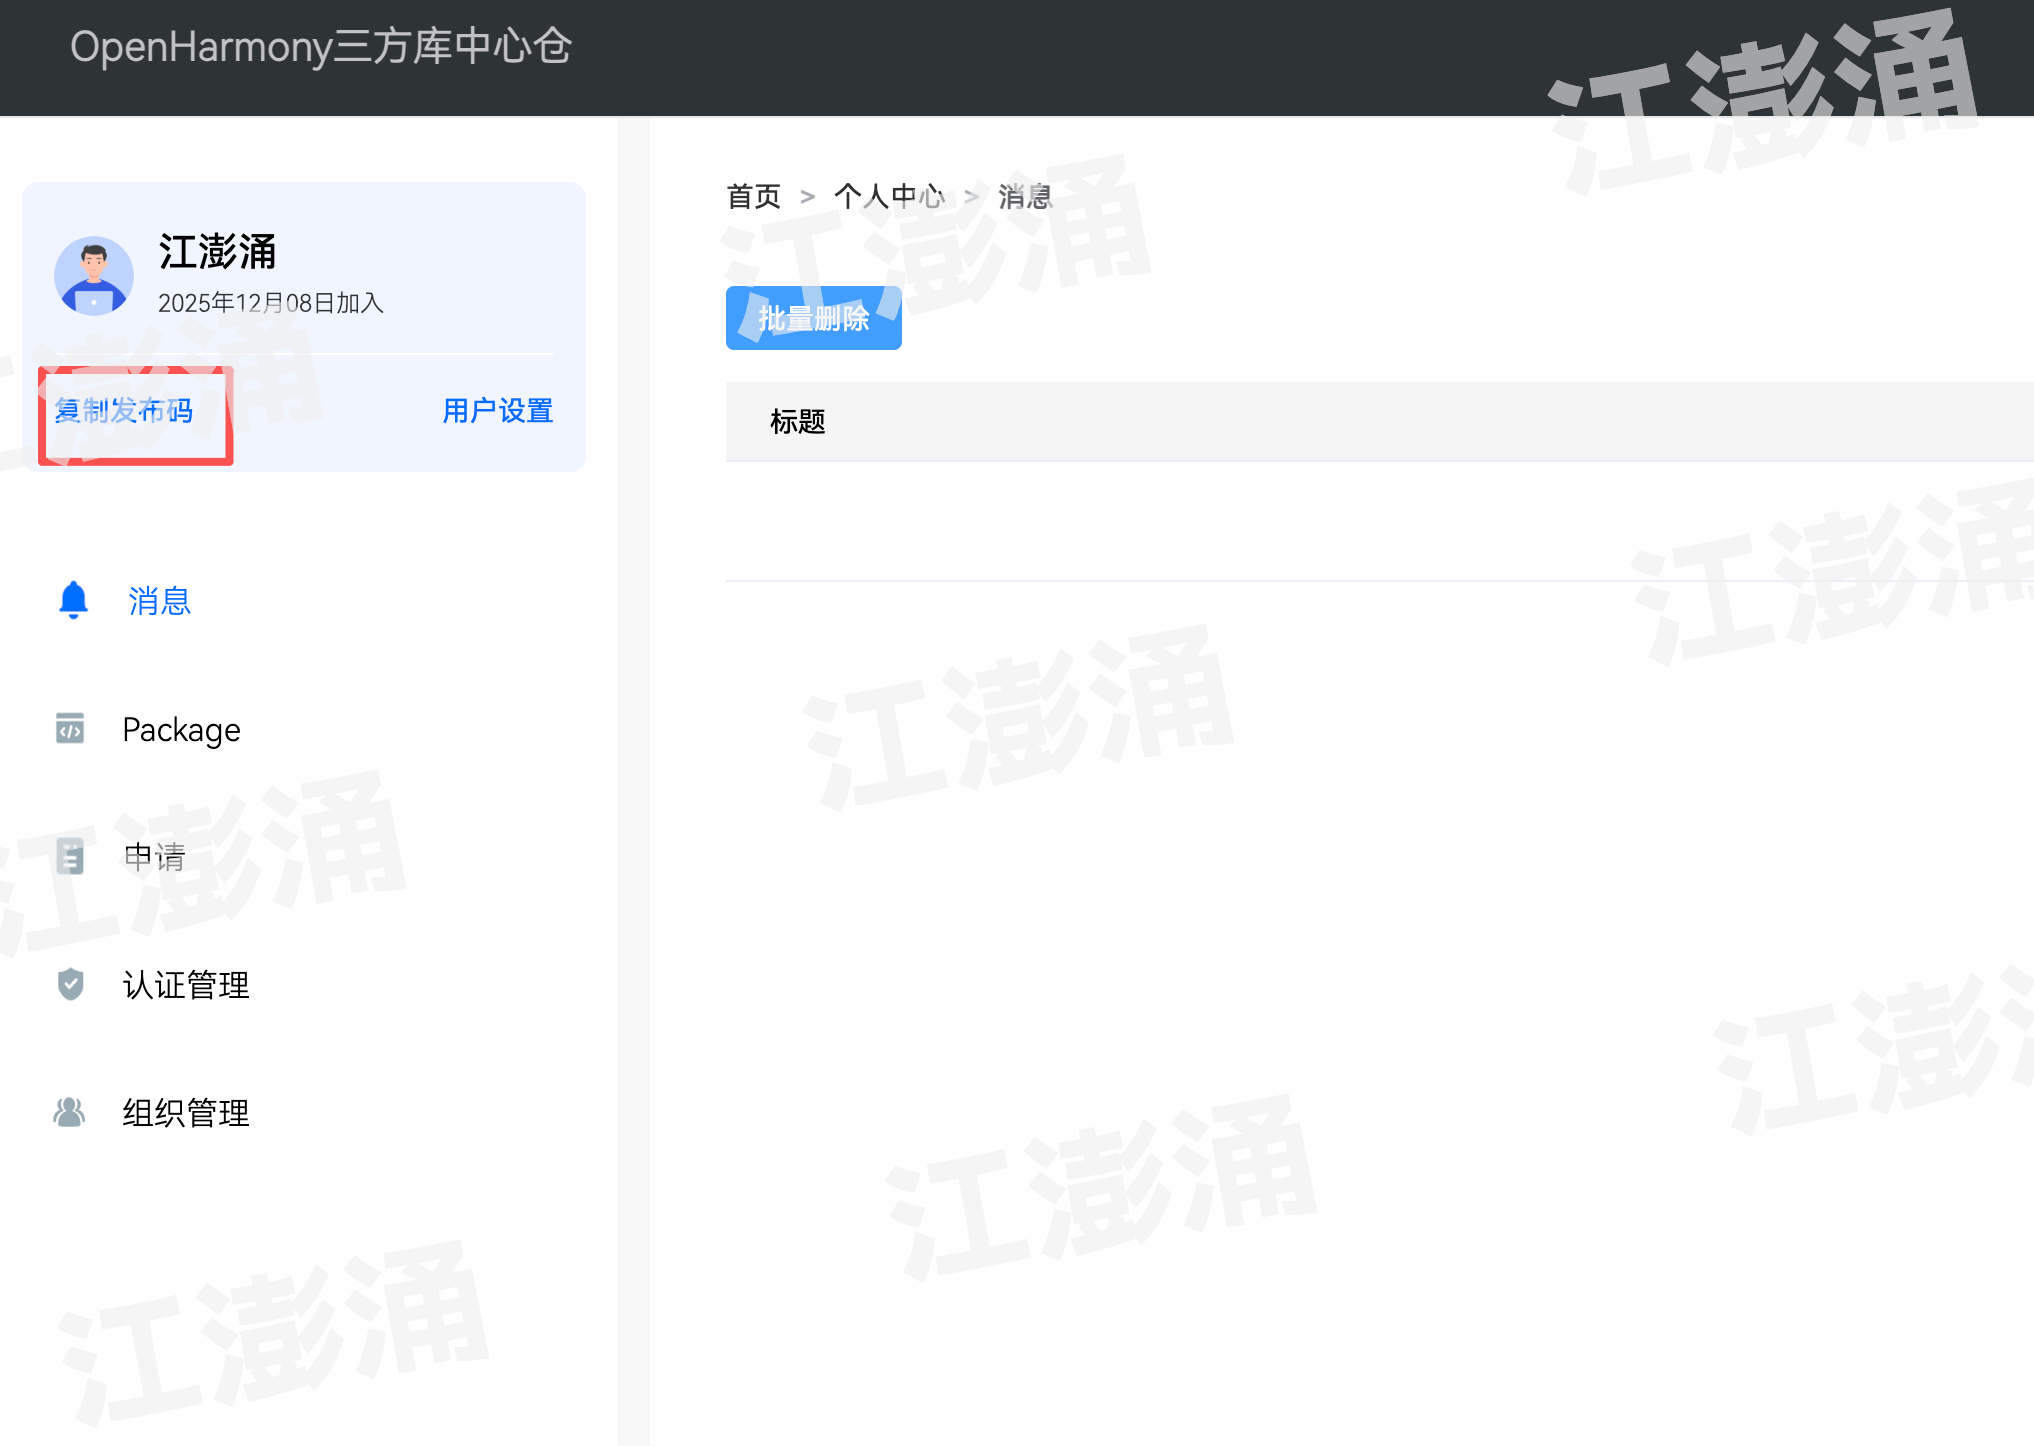
Task: Go to 首页 in the breadcrumb
Action: pos(753,196)
